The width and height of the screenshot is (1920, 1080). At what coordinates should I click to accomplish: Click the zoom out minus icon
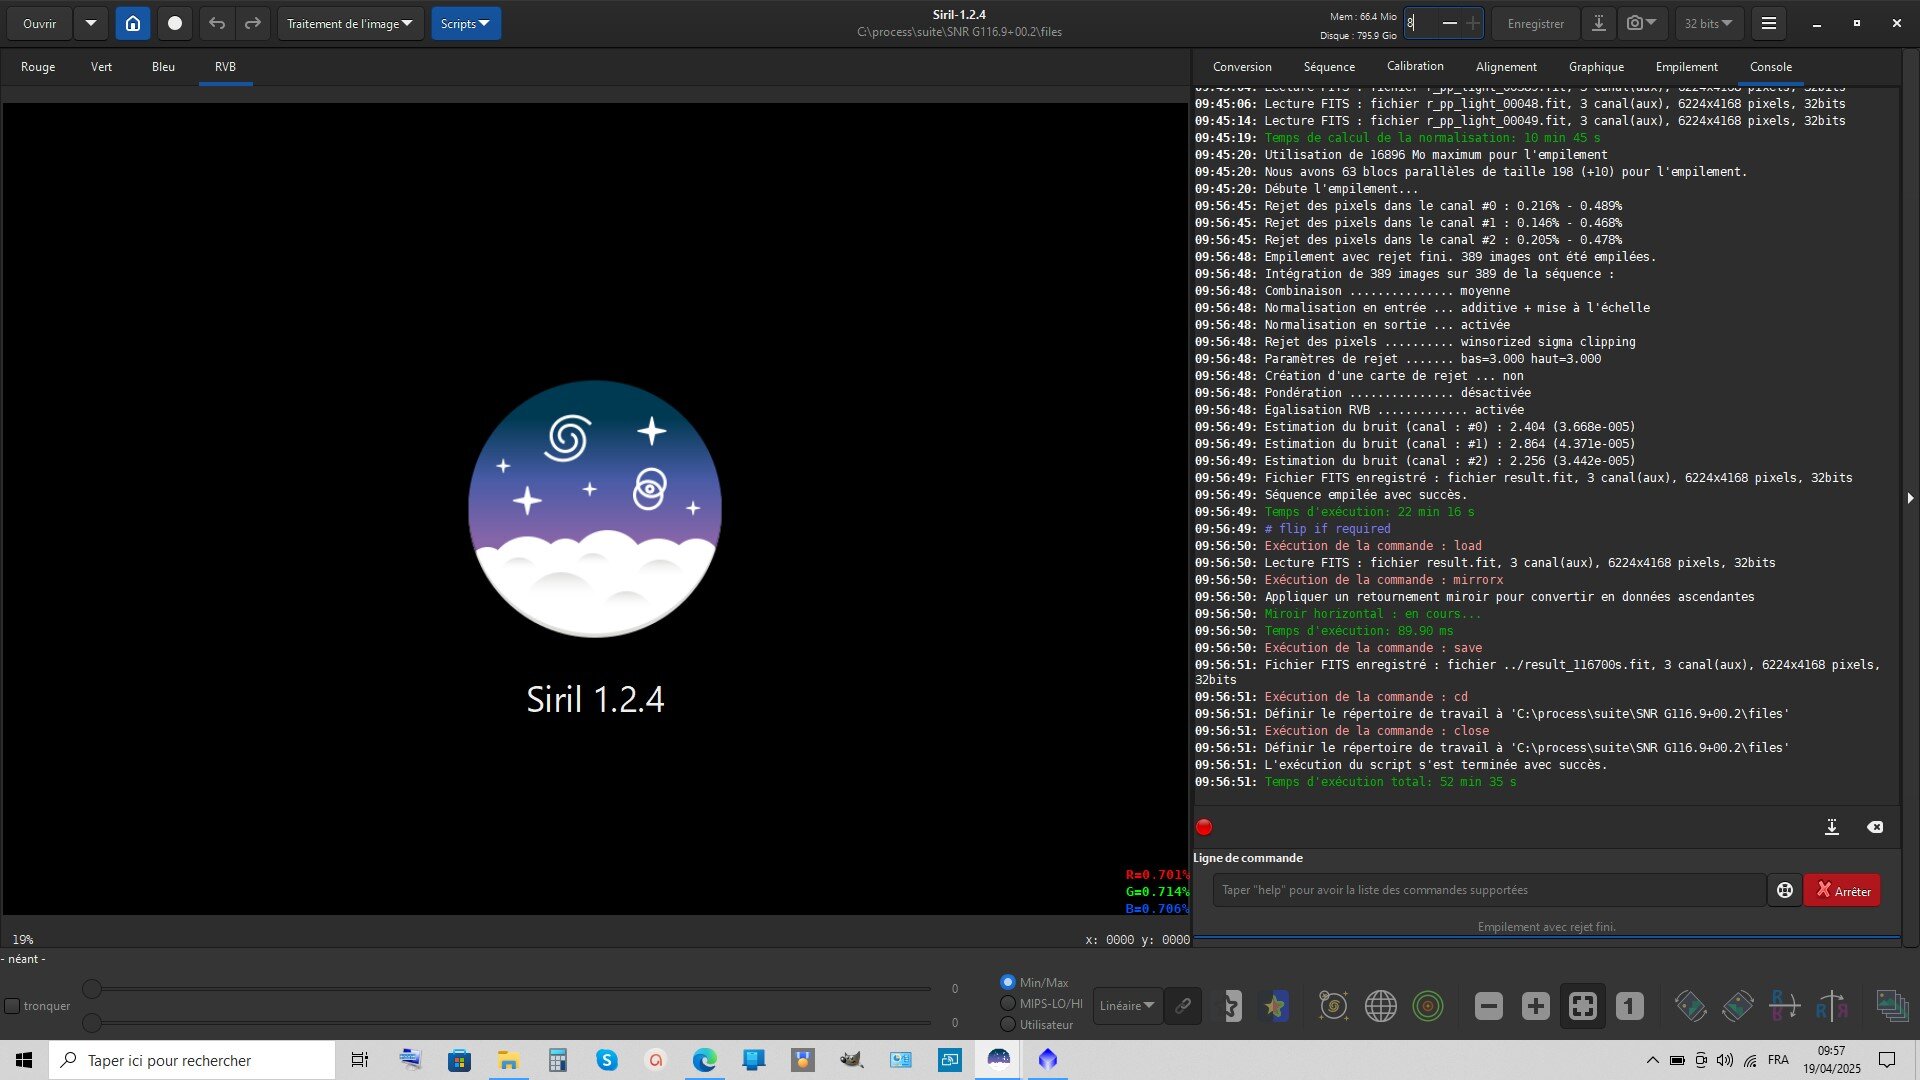coord(1488,1006)
